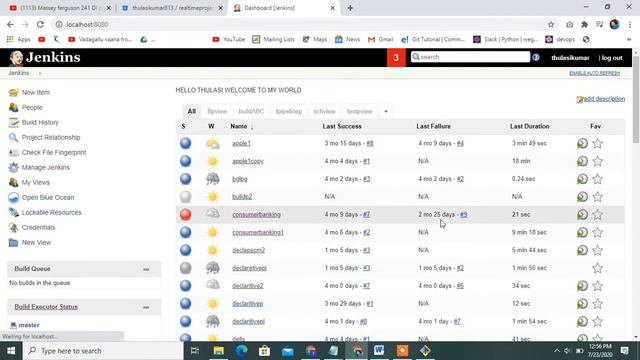Click apple1 weather report icon
This screenshot has height=360, width=640.
point(212,143)
